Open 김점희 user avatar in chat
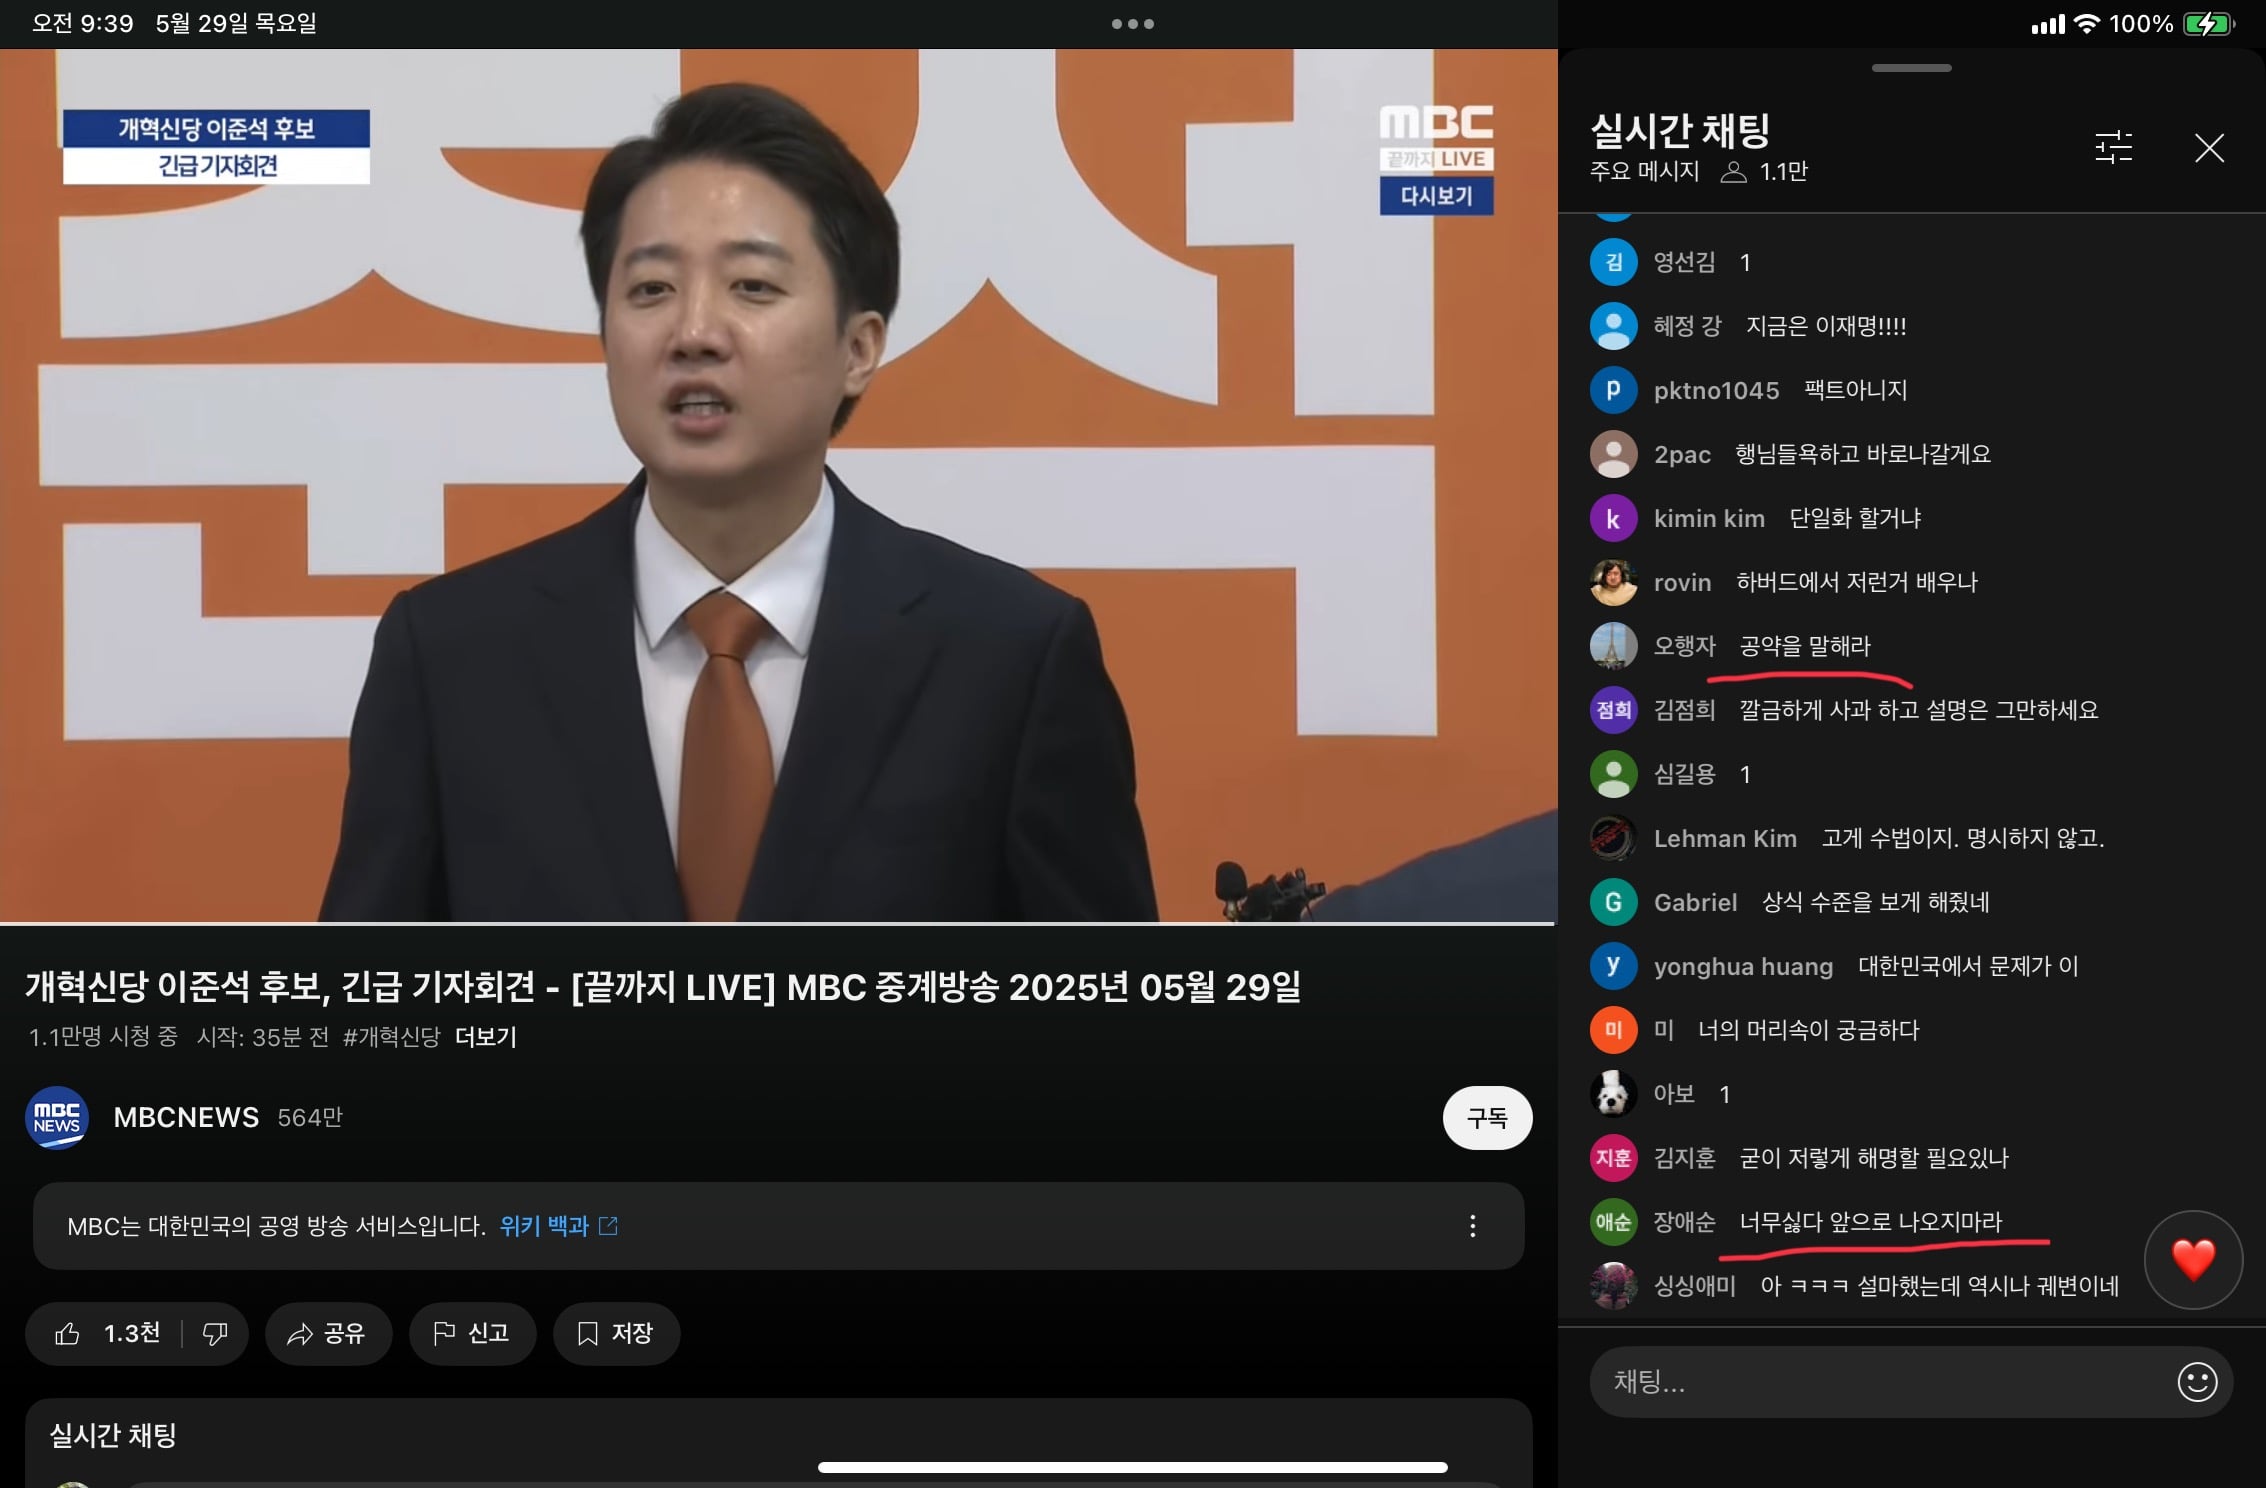 (x=1613, y=710)
